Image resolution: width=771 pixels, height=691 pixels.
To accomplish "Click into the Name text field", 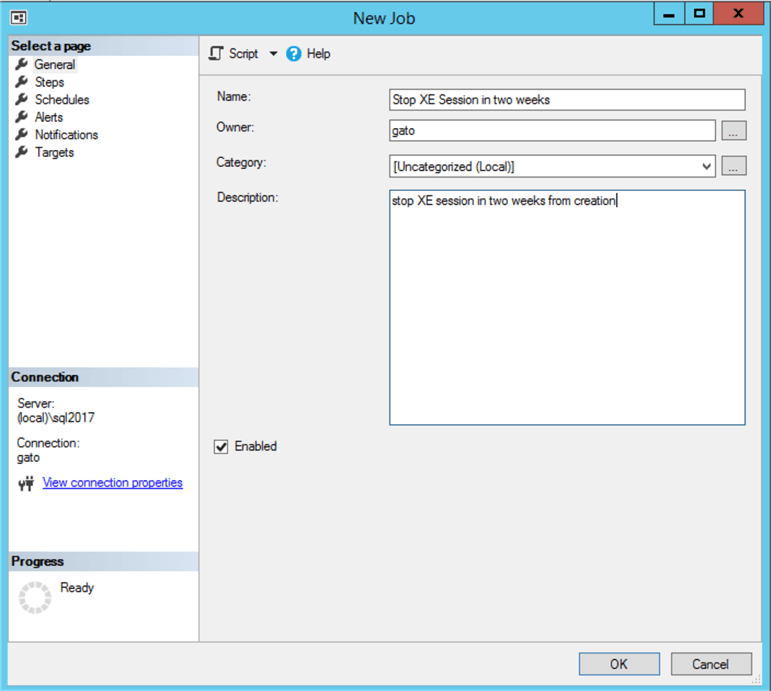I will click(566, 100).
